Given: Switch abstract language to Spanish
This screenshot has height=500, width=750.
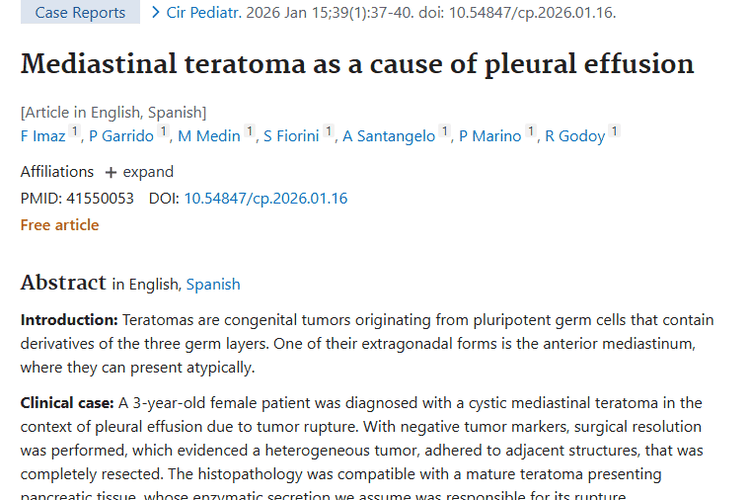Looking at the screenshot, I should [213, 284].
